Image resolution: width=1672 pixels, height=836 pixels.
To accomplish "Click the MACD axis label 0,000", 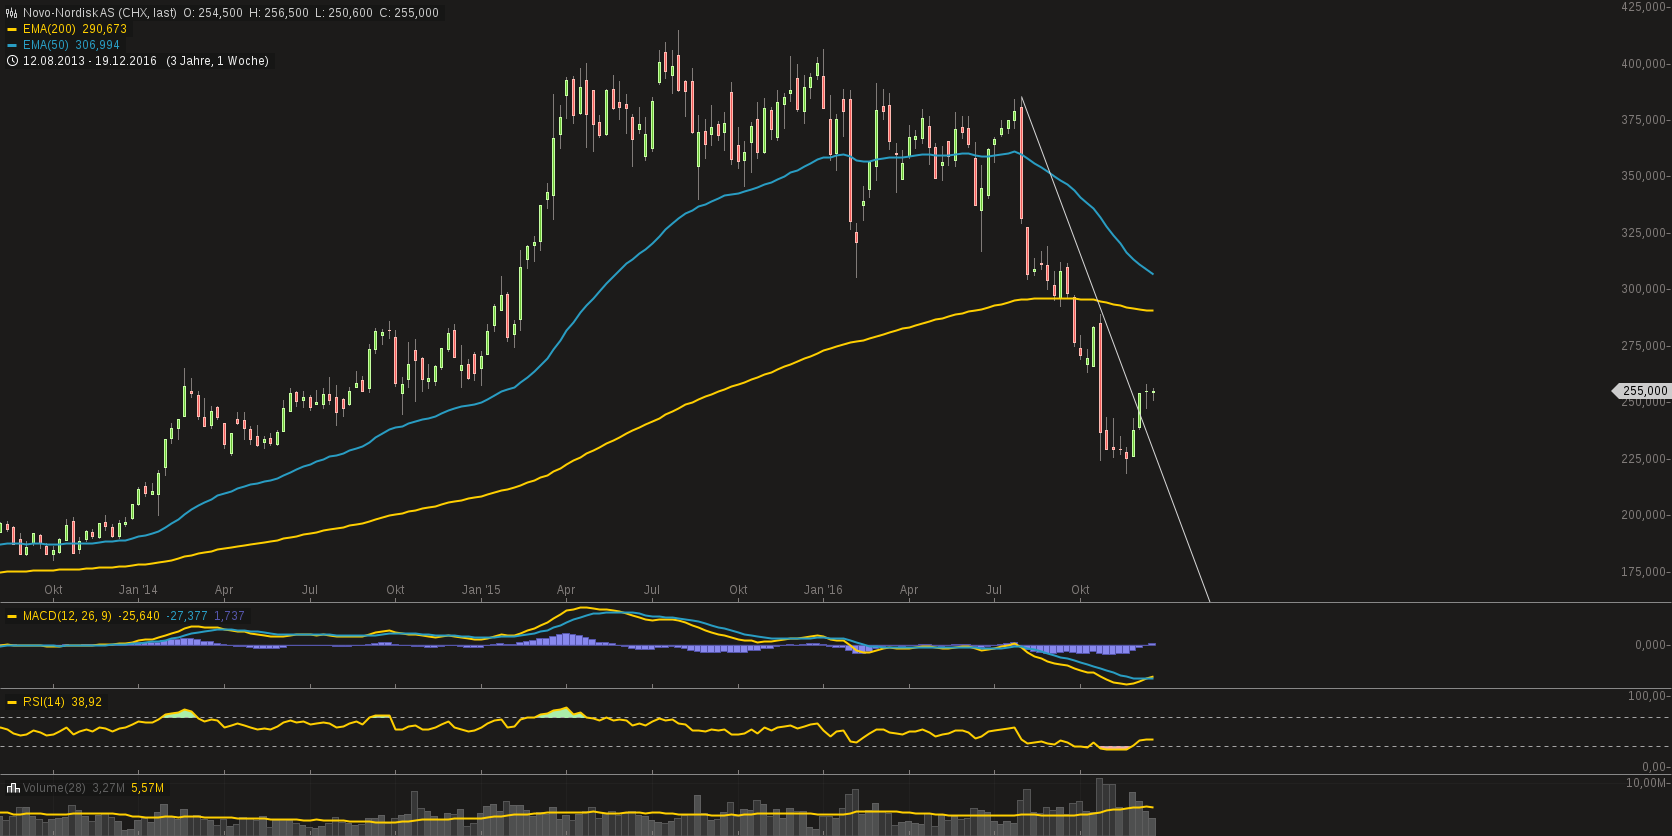I will 1651,646.
